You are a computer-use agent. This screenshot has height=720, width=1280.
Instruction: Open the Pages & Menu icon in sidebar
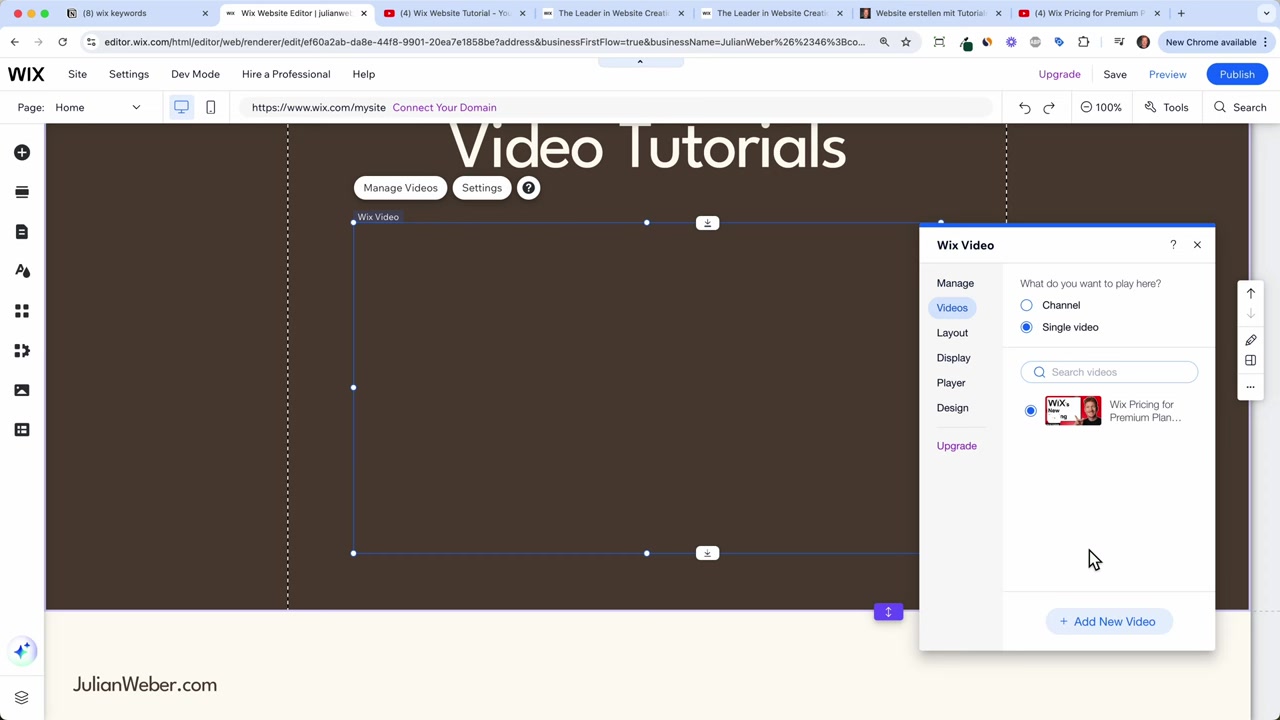22,232
